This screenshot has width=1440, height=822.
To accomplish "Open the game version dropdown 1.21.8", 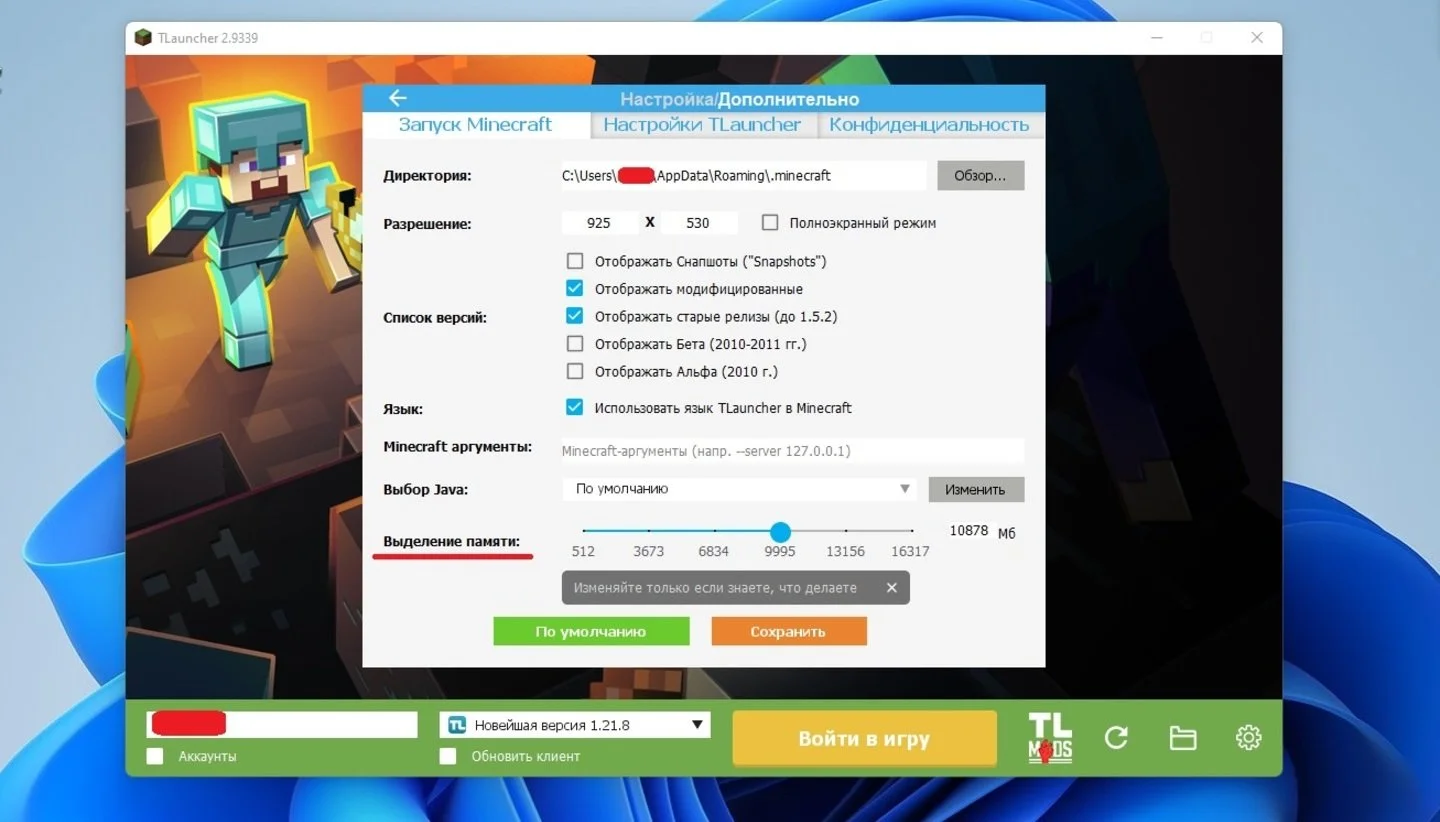I will (575, 725).
